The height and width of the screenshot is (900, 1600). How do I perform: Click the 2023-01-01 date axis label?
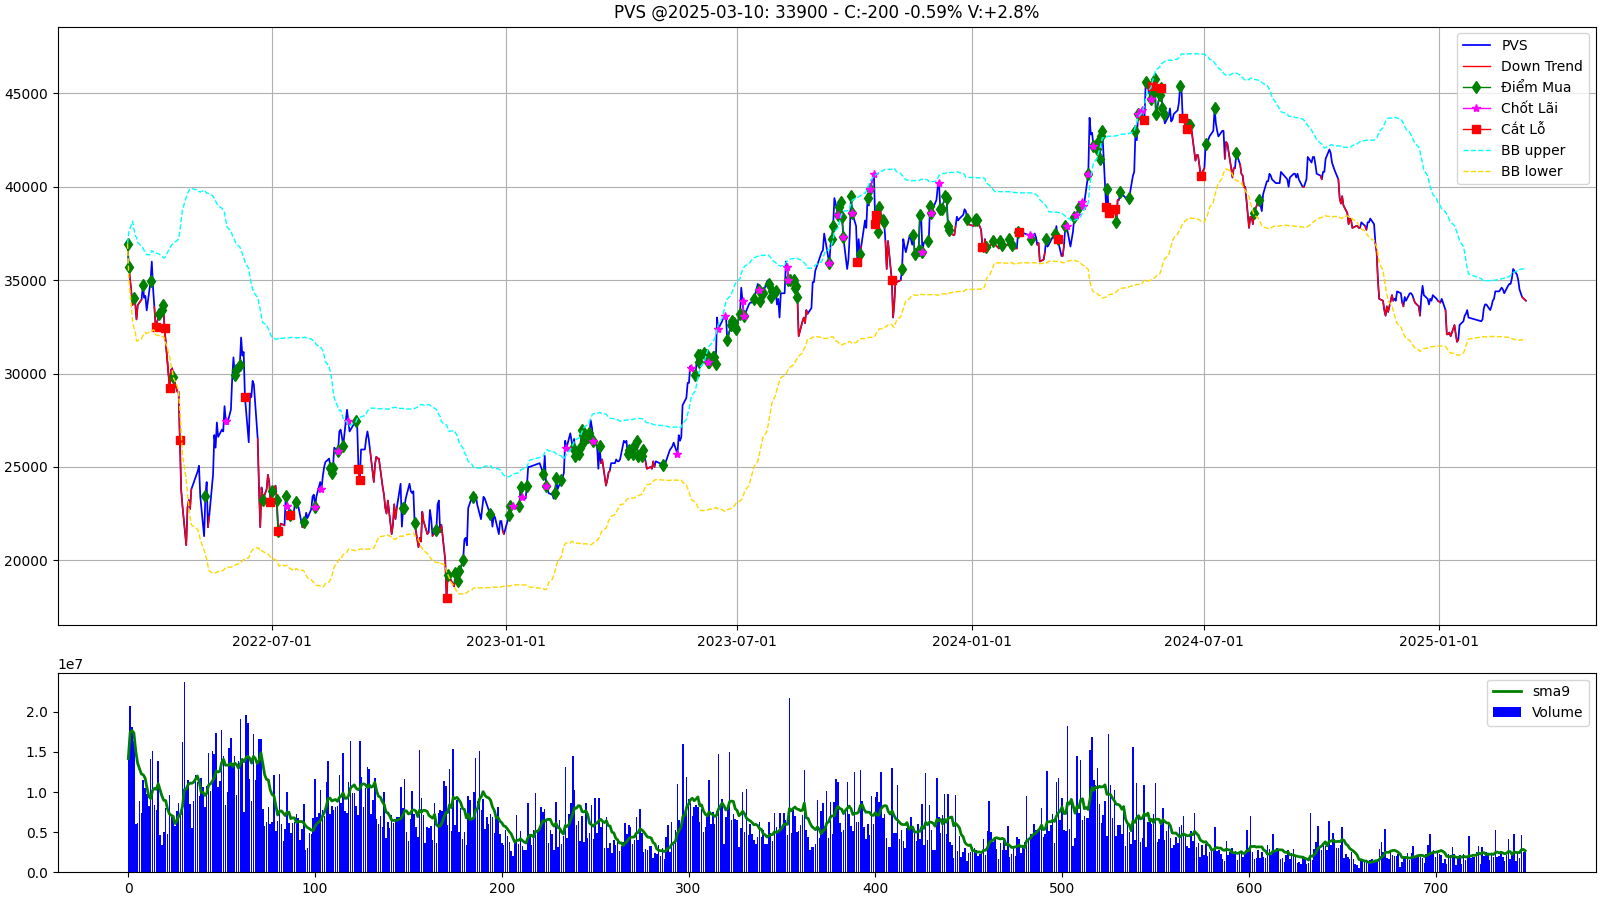[506, 641]
